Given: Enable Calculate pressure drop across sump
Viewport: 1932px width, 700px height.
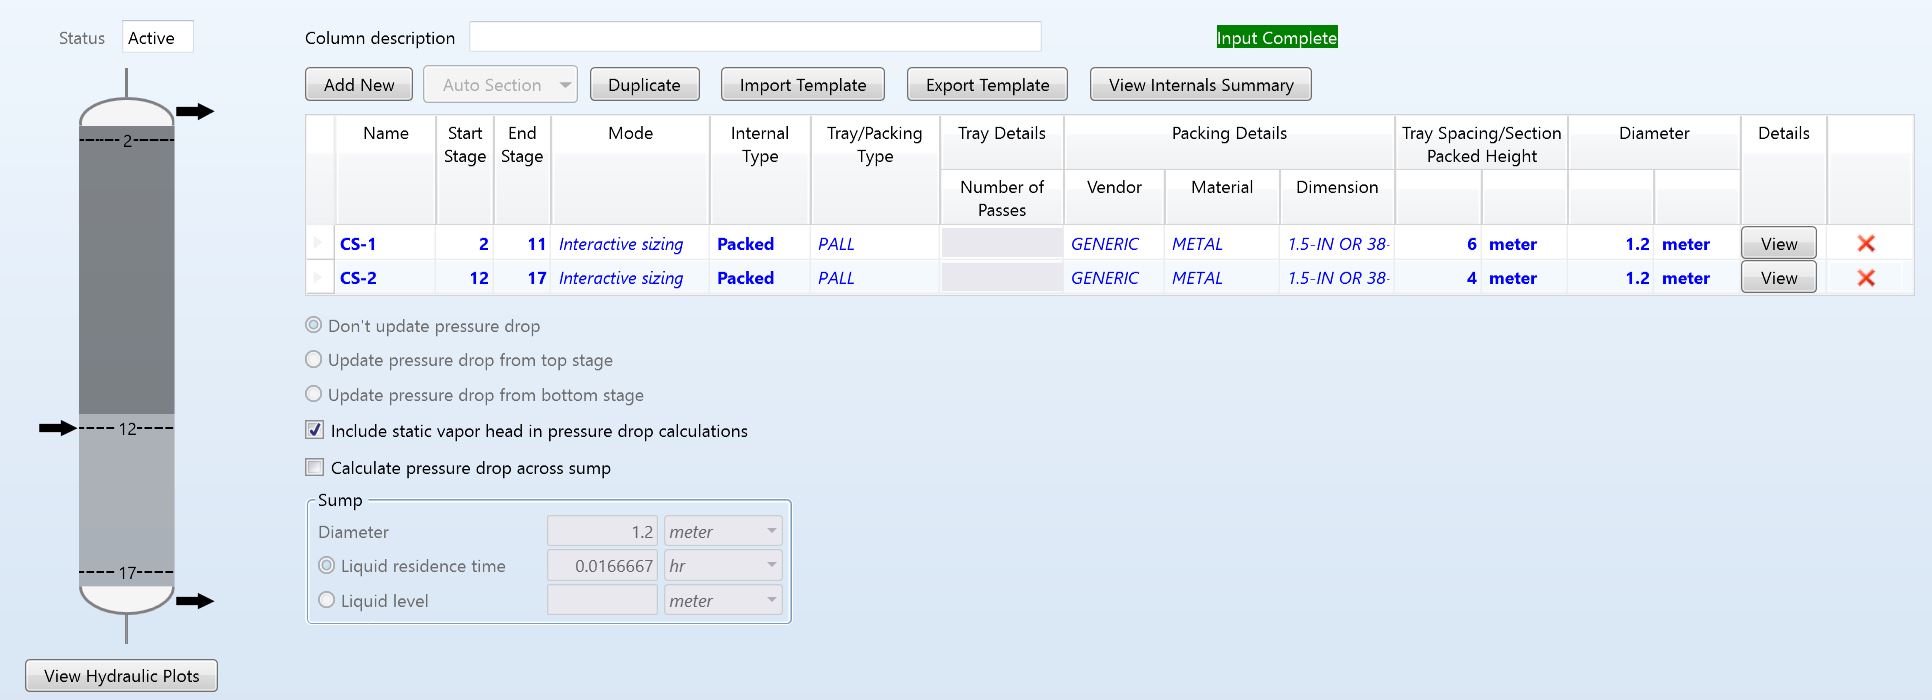Looking at the screenshot, I should (315, 468).
